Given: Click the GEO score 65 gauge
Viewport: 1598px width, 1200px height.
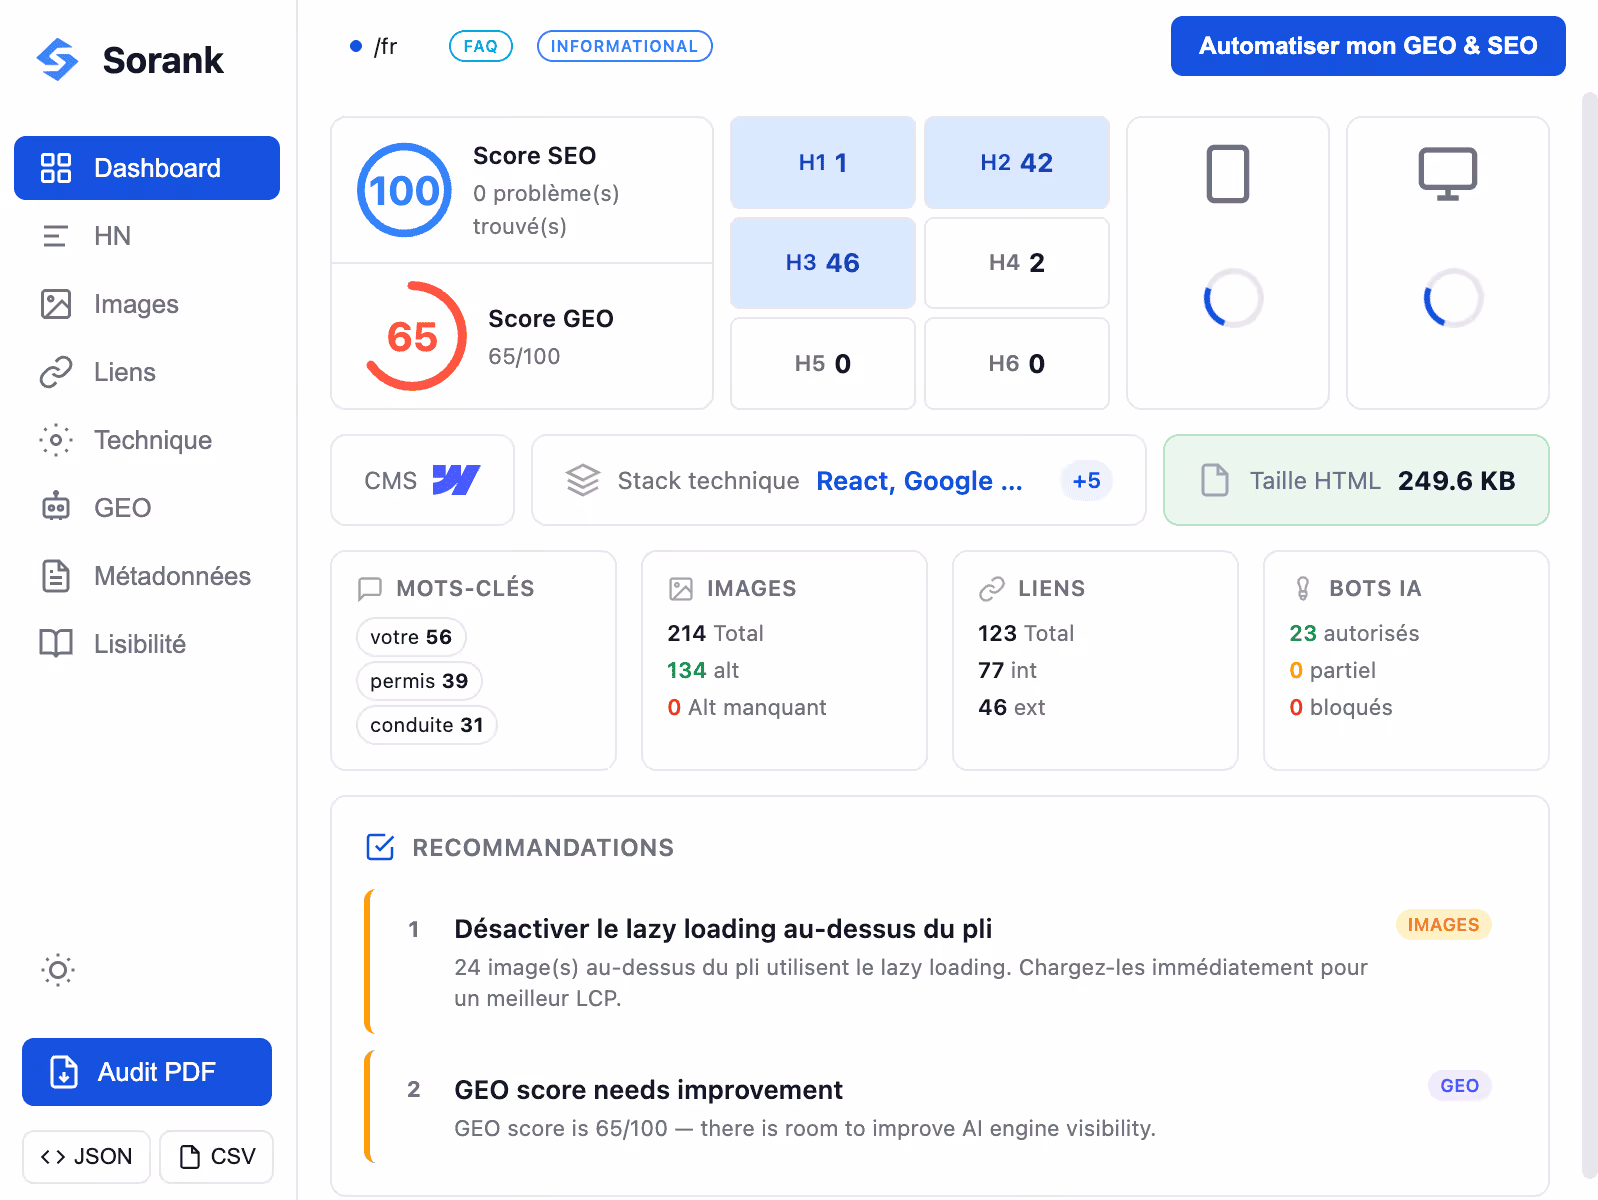Looking at the screenshot, I should click(x=413, y=336).
